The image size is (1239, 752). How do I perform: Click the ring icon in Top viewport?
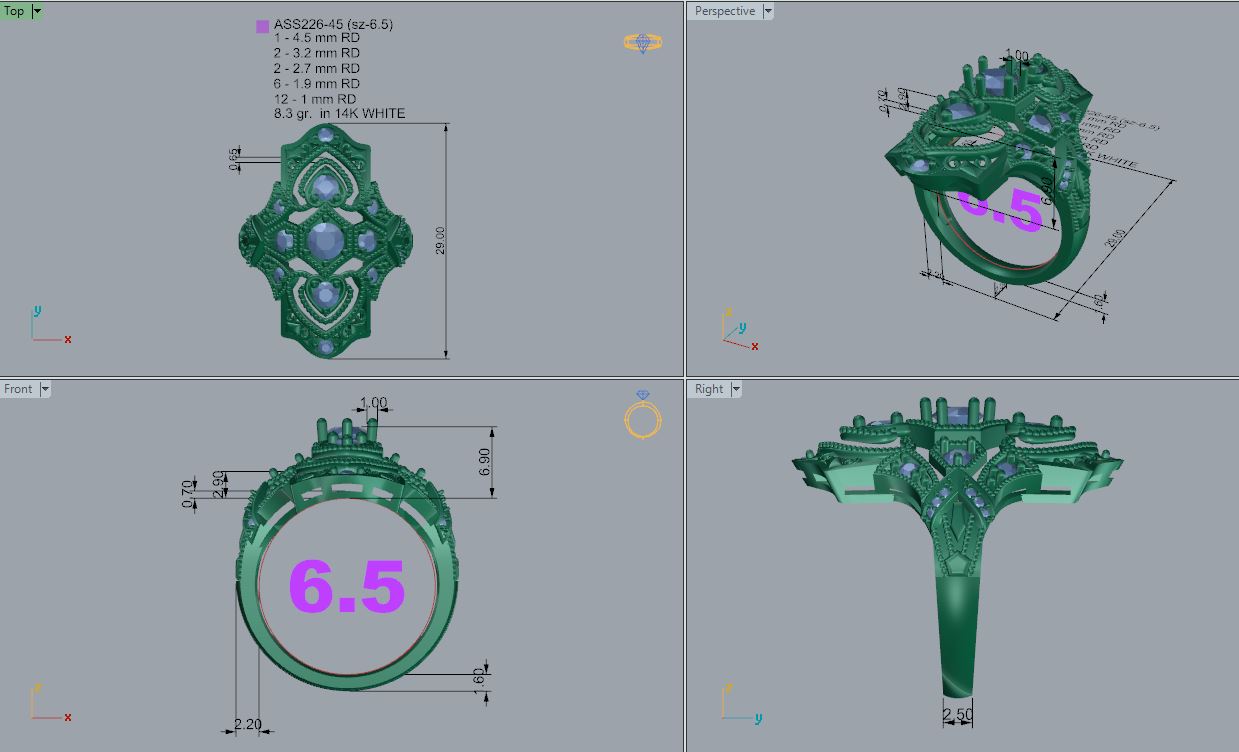tap(642, 43)
